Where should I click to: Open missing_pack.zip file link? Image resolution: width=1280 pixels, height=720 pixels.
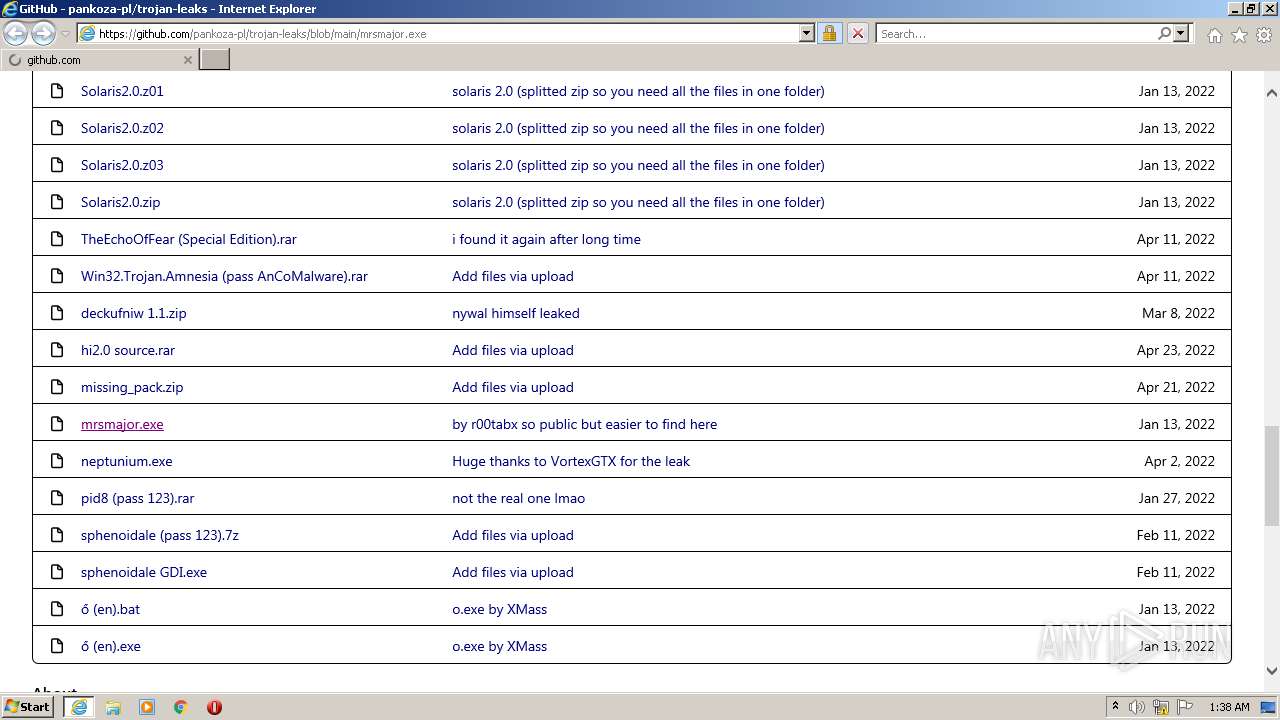click(132, 387)
